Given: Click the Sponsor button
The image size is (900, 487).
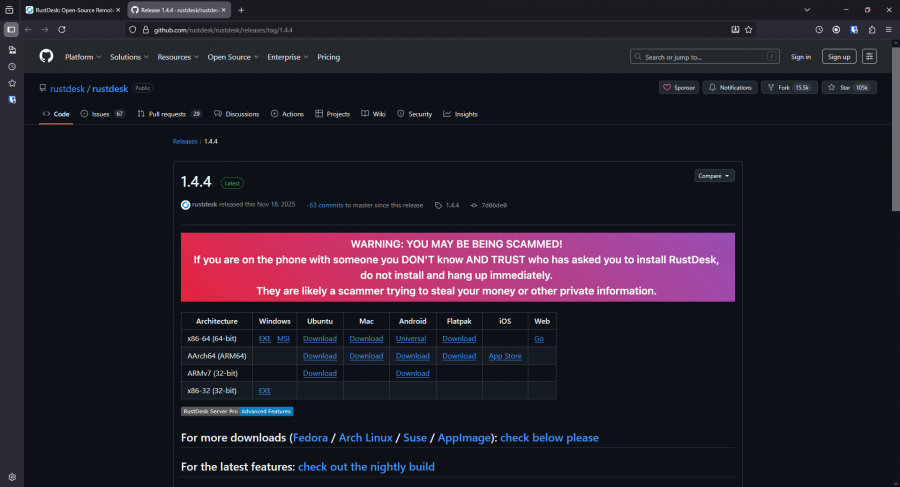Looking at the screenshot, I should [x=678, y=87].
